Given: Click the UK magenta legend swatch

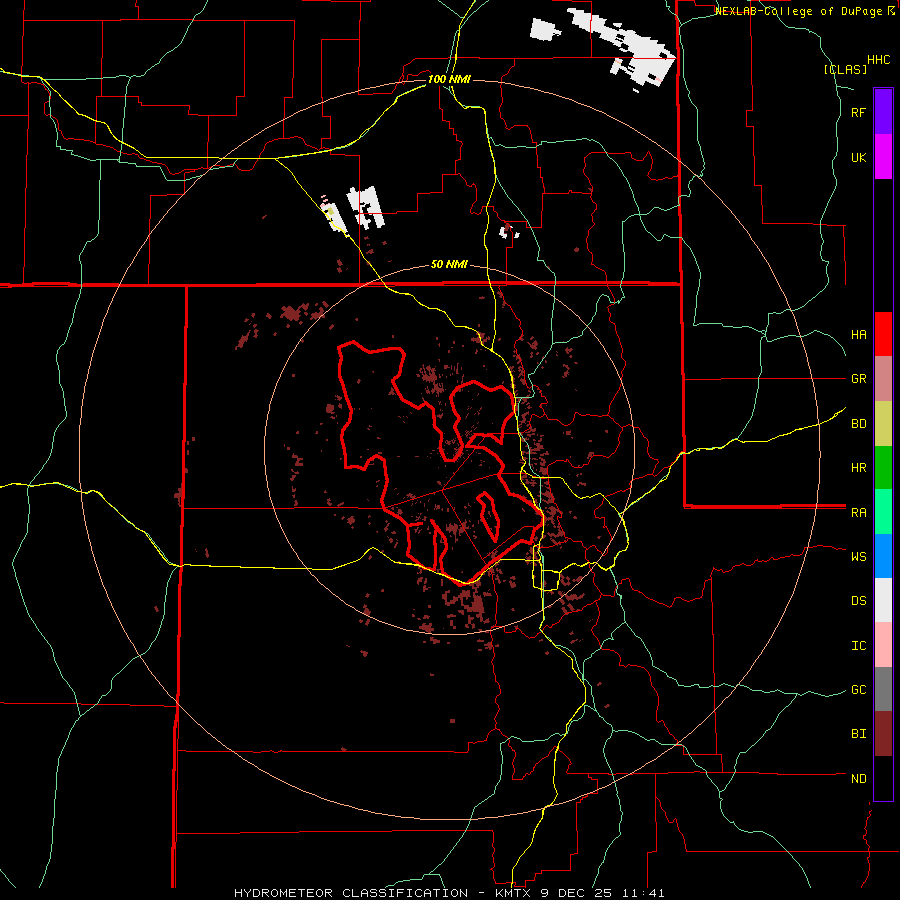Looking at the screenshot, I should tap(883, 157).
